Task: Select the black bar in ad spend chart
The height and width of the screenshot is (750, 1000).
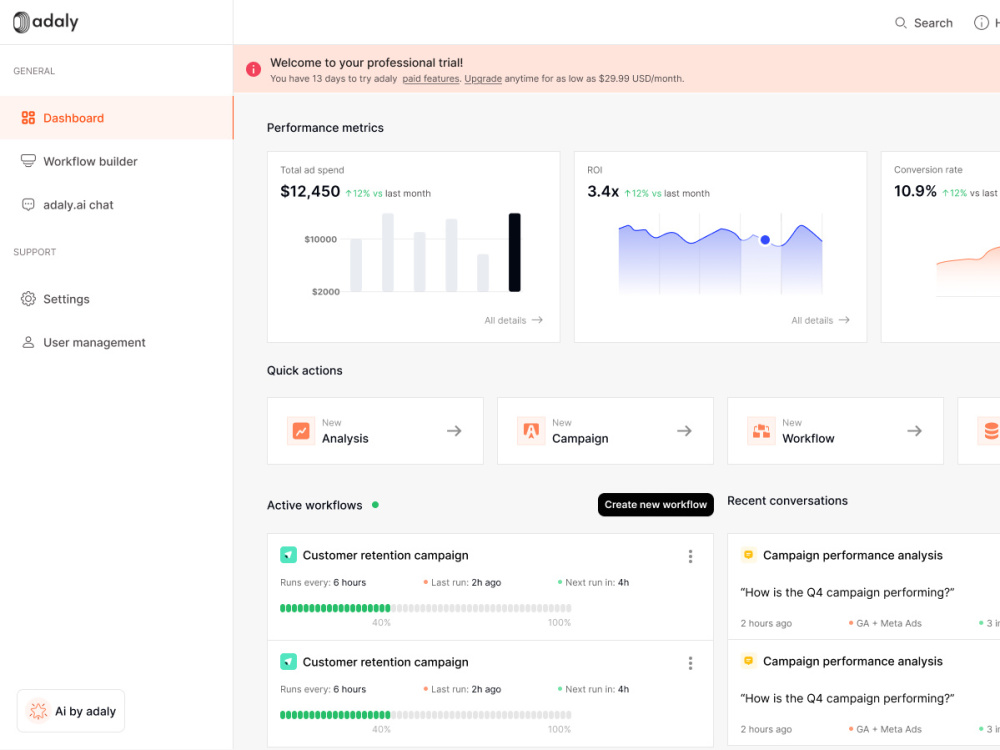Action: pyautogui.click(x=515, y=253)
